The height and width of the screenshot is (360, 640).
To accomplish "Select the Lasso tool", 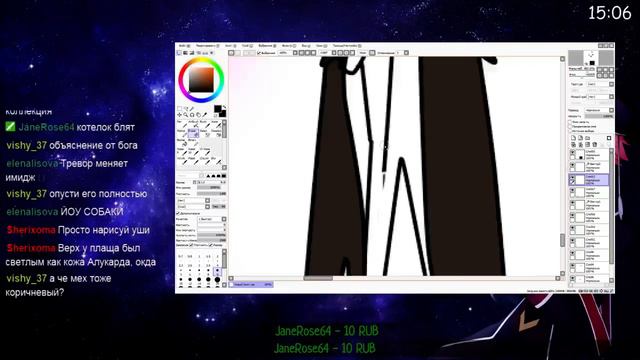I will tap(186, 109).
